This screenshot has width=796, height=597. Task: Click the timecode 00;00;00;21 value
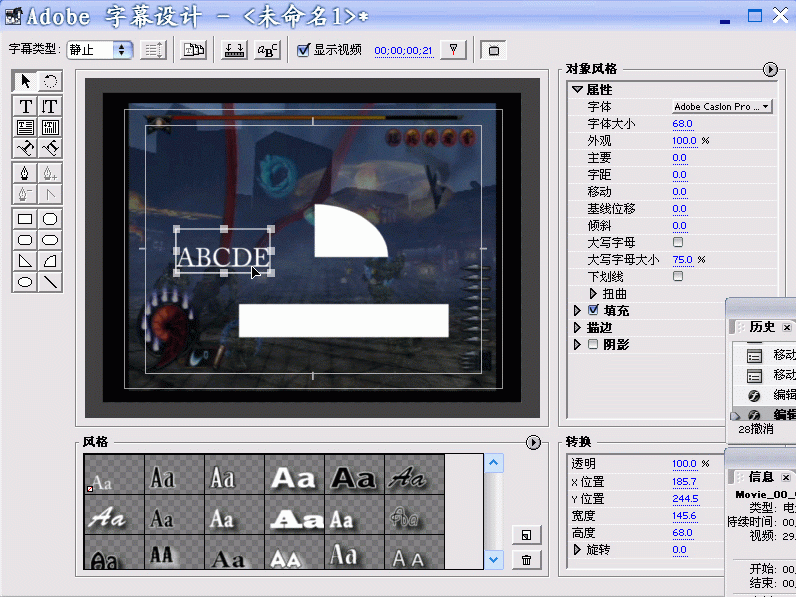click(403, 51)
